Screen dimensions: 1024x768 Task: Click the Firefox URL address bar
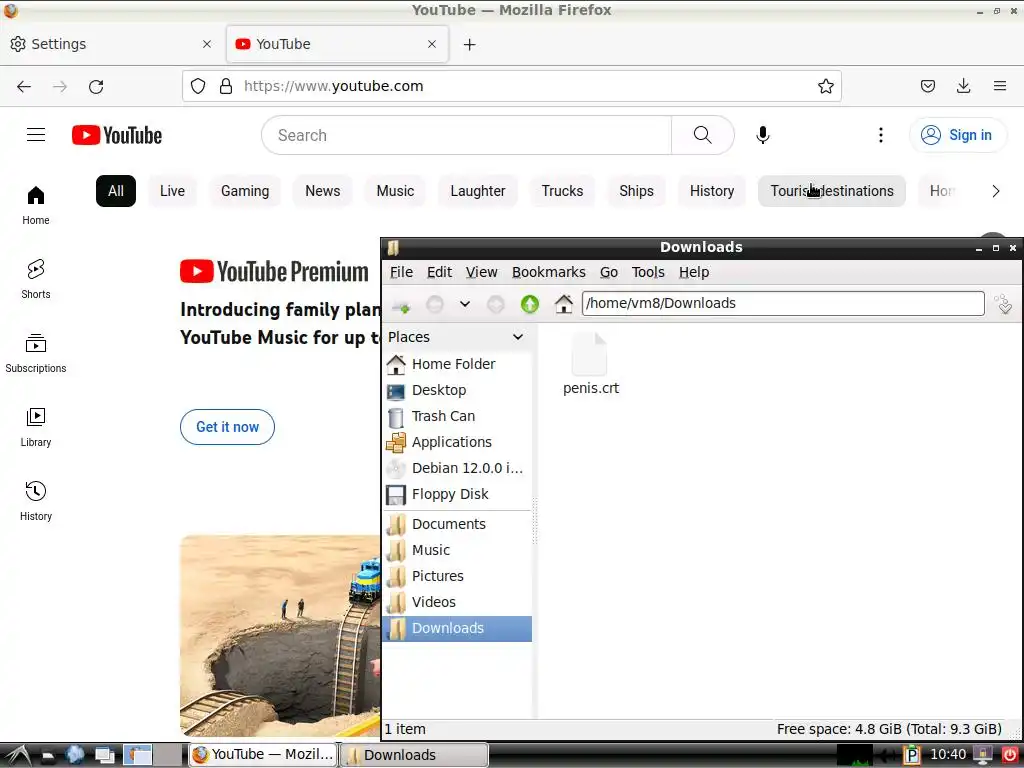click(x=511, y=86)
